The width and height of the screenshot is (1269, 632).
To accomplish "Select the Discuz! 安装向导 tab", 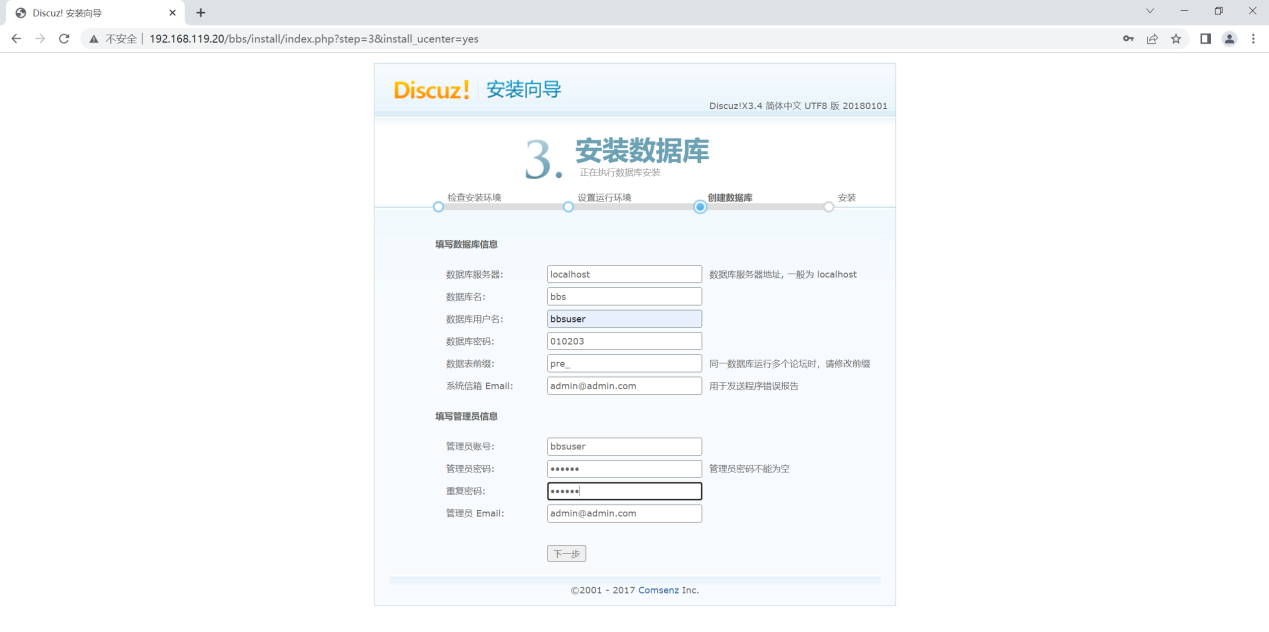I will click(85, 13).
